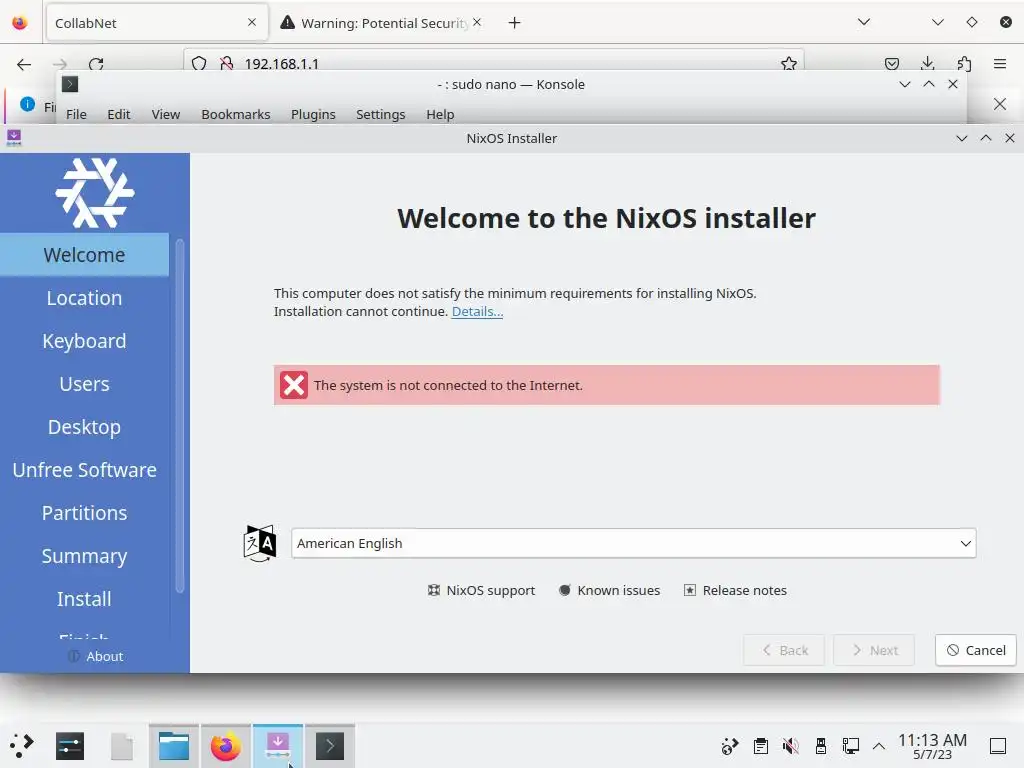
Task: Click the NixOS snowflake logo
Action: tap(95, 193)
